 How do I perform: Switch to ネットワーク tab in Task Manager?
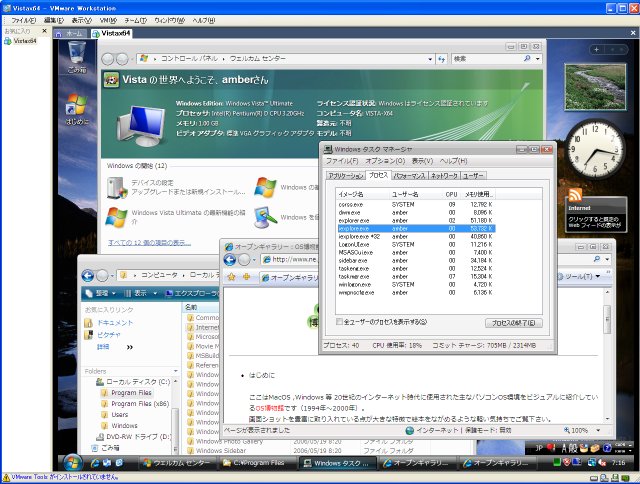[x=444, y=175]
